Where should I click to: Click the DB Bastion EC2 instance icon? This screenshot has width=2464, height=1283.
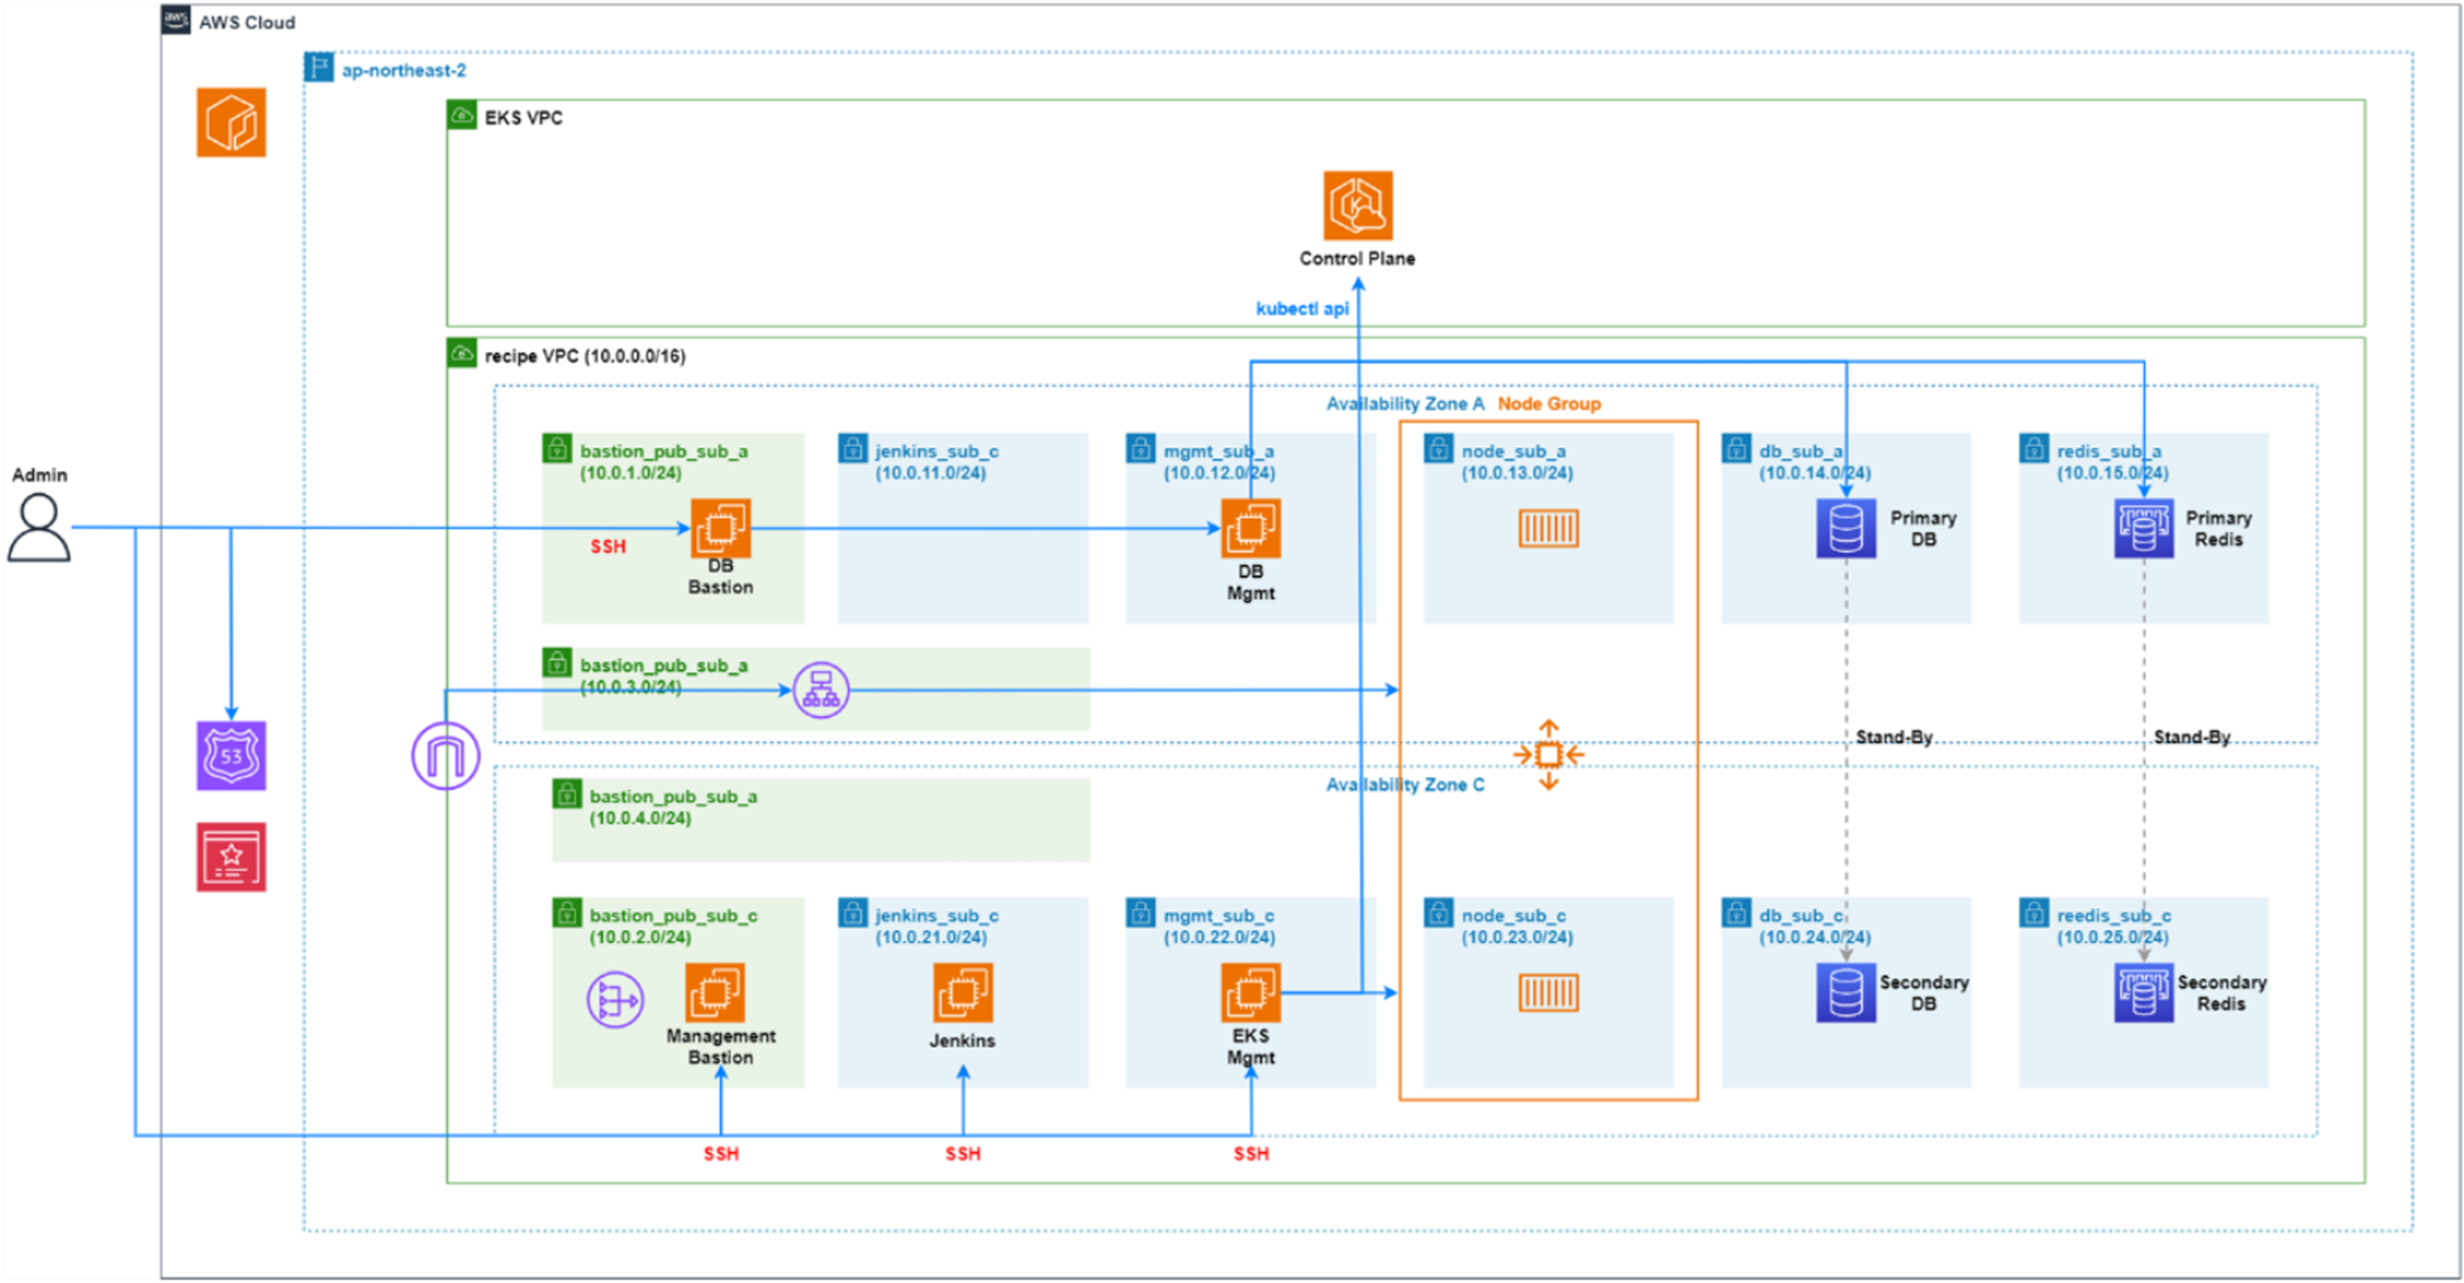(721, 528)
